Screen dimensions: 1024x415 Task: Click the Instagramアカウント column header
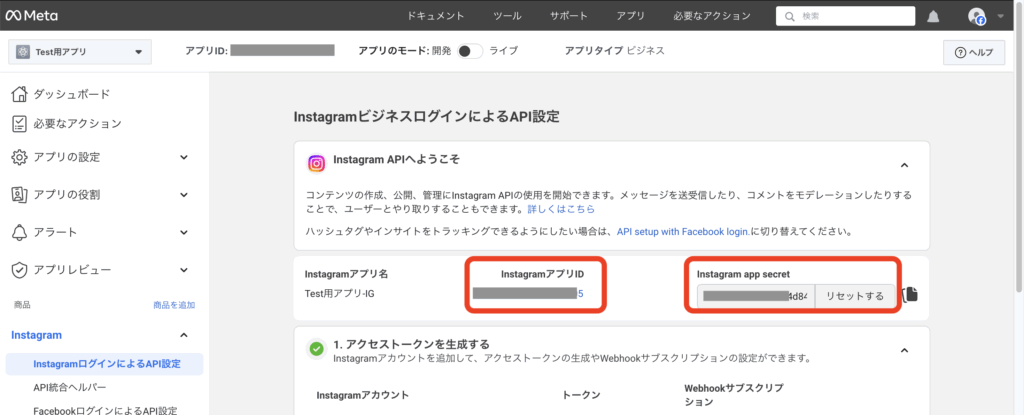(x=362, y=395)
